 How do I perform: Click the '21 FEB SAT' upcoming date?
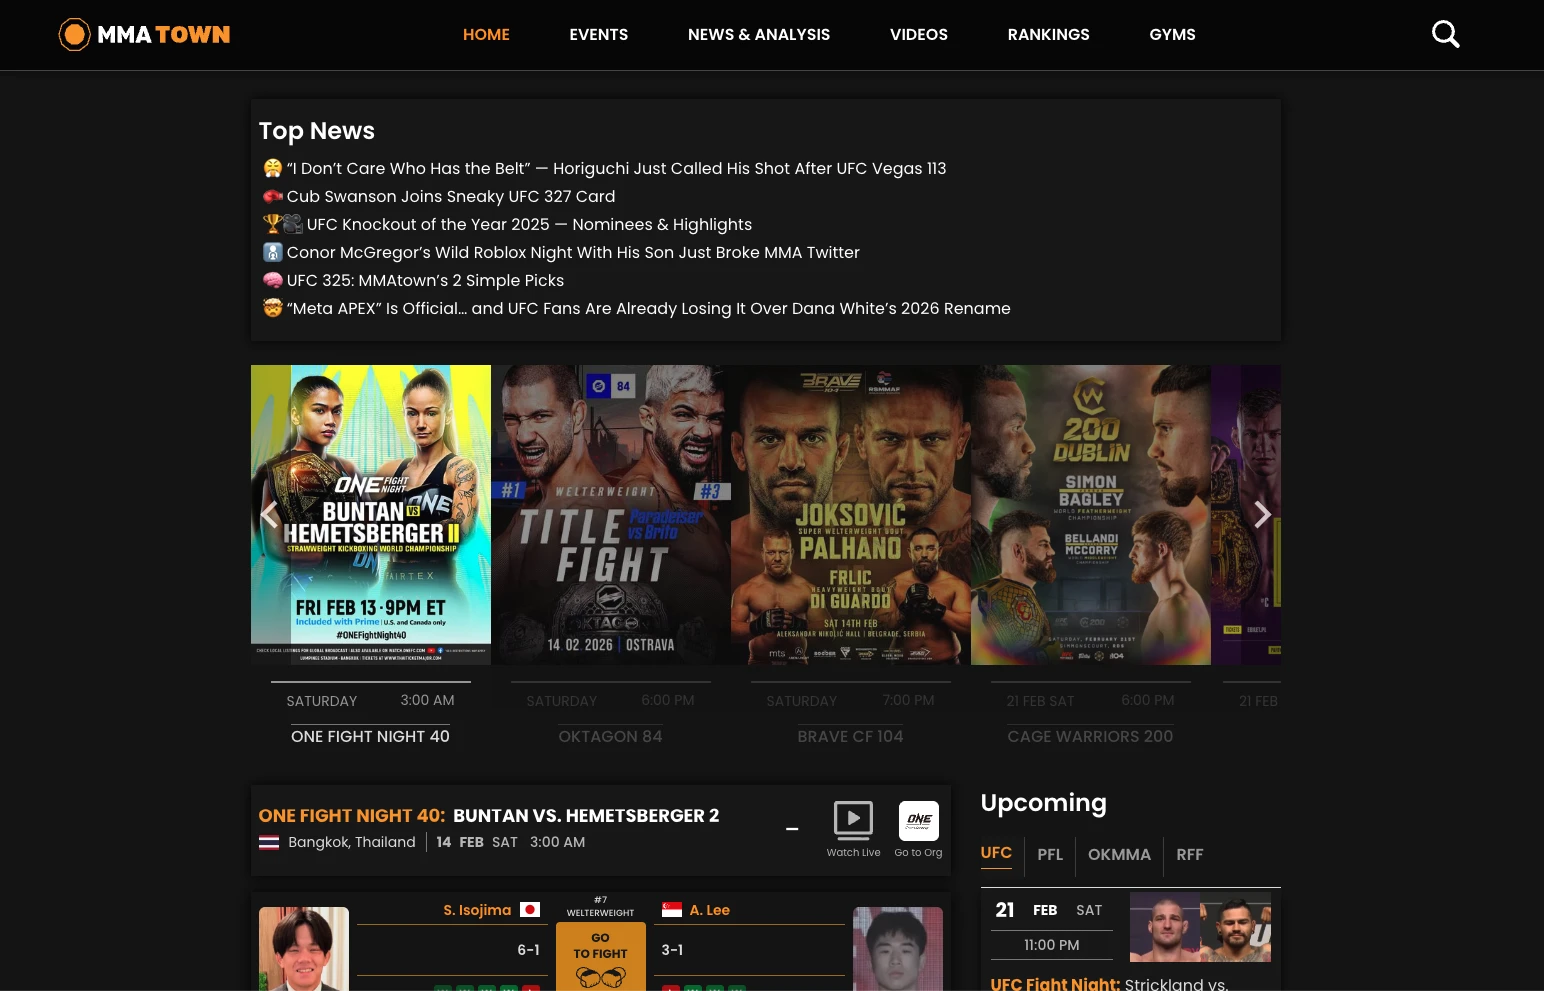(1049, 910)
